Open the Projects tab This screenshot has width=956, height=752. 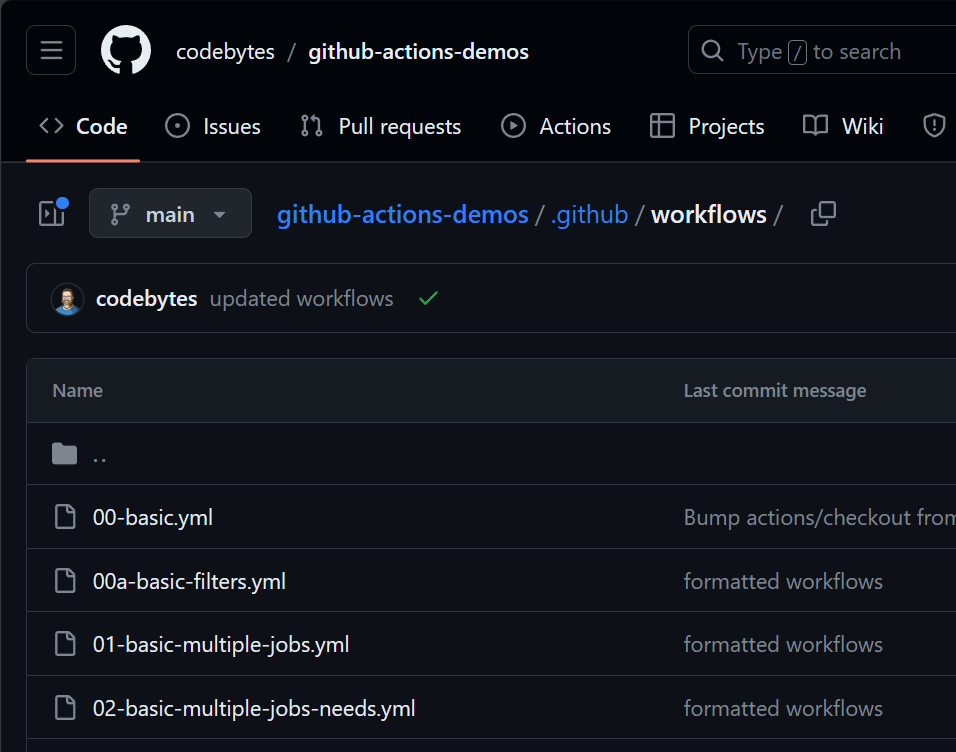pyautogui.click(x=707, y=126)
